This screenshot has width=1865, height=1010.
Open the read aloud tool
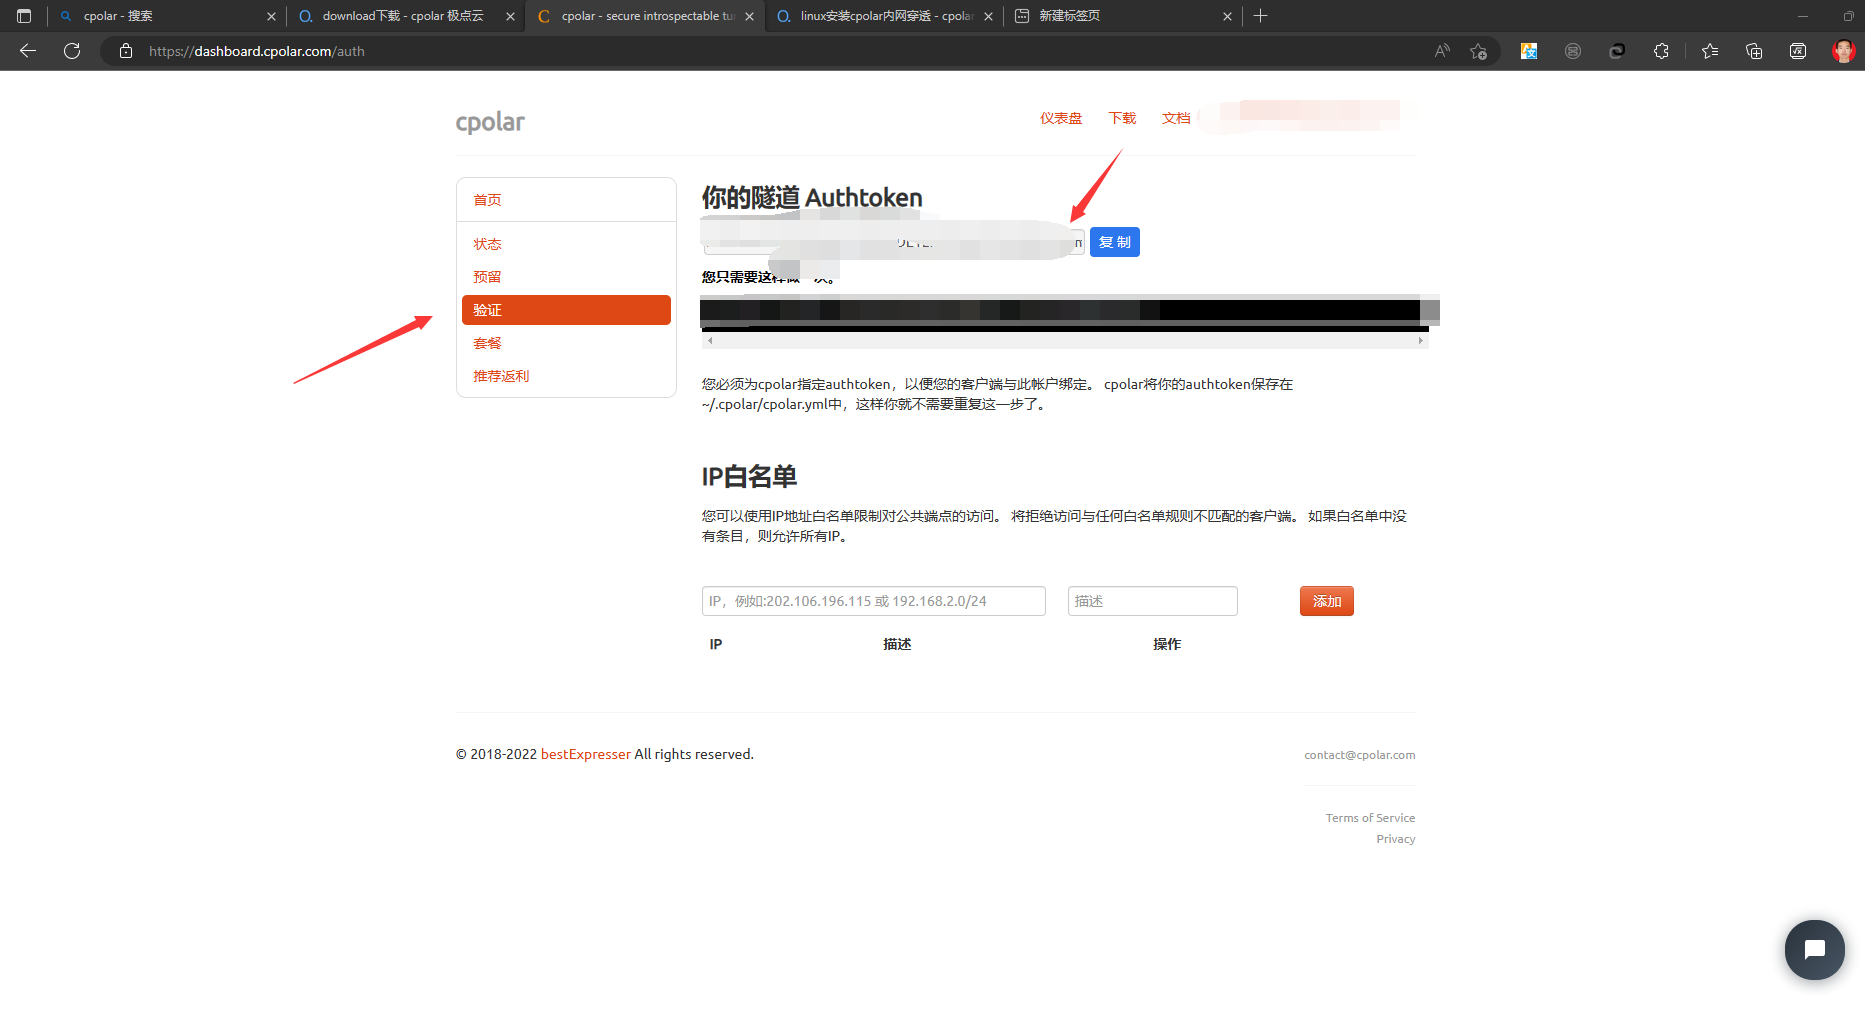[1441, 51]
